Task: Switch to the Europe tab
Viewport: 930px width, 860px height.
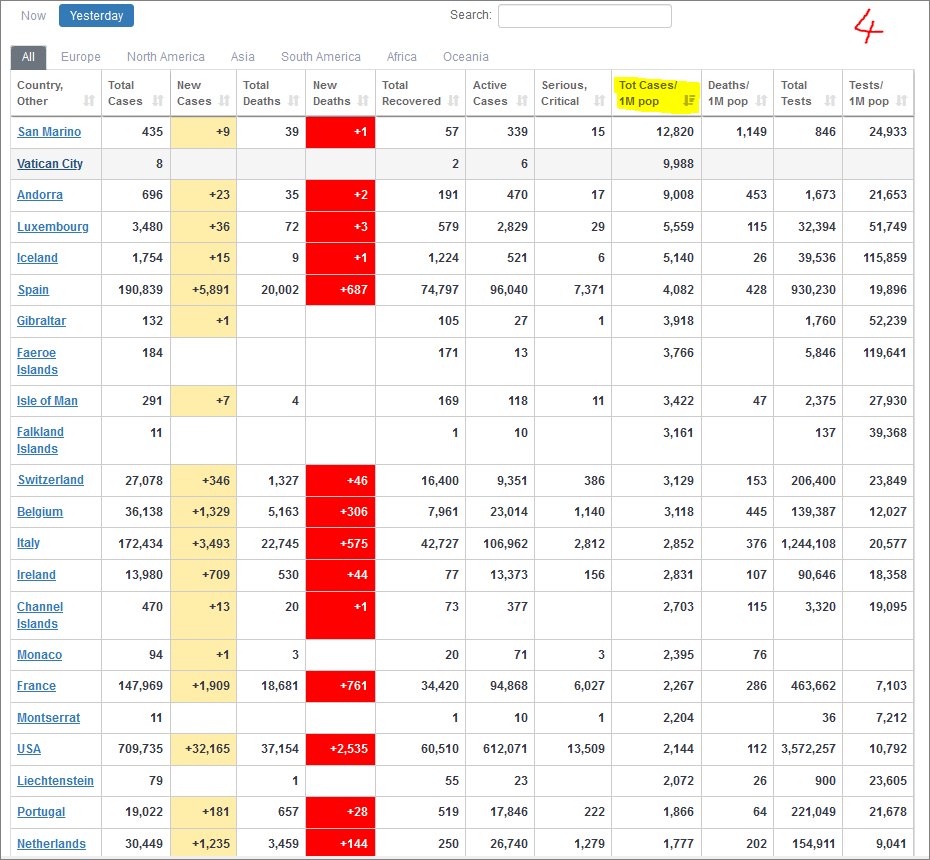Action: pyautogui.click(x=80, y=57)
